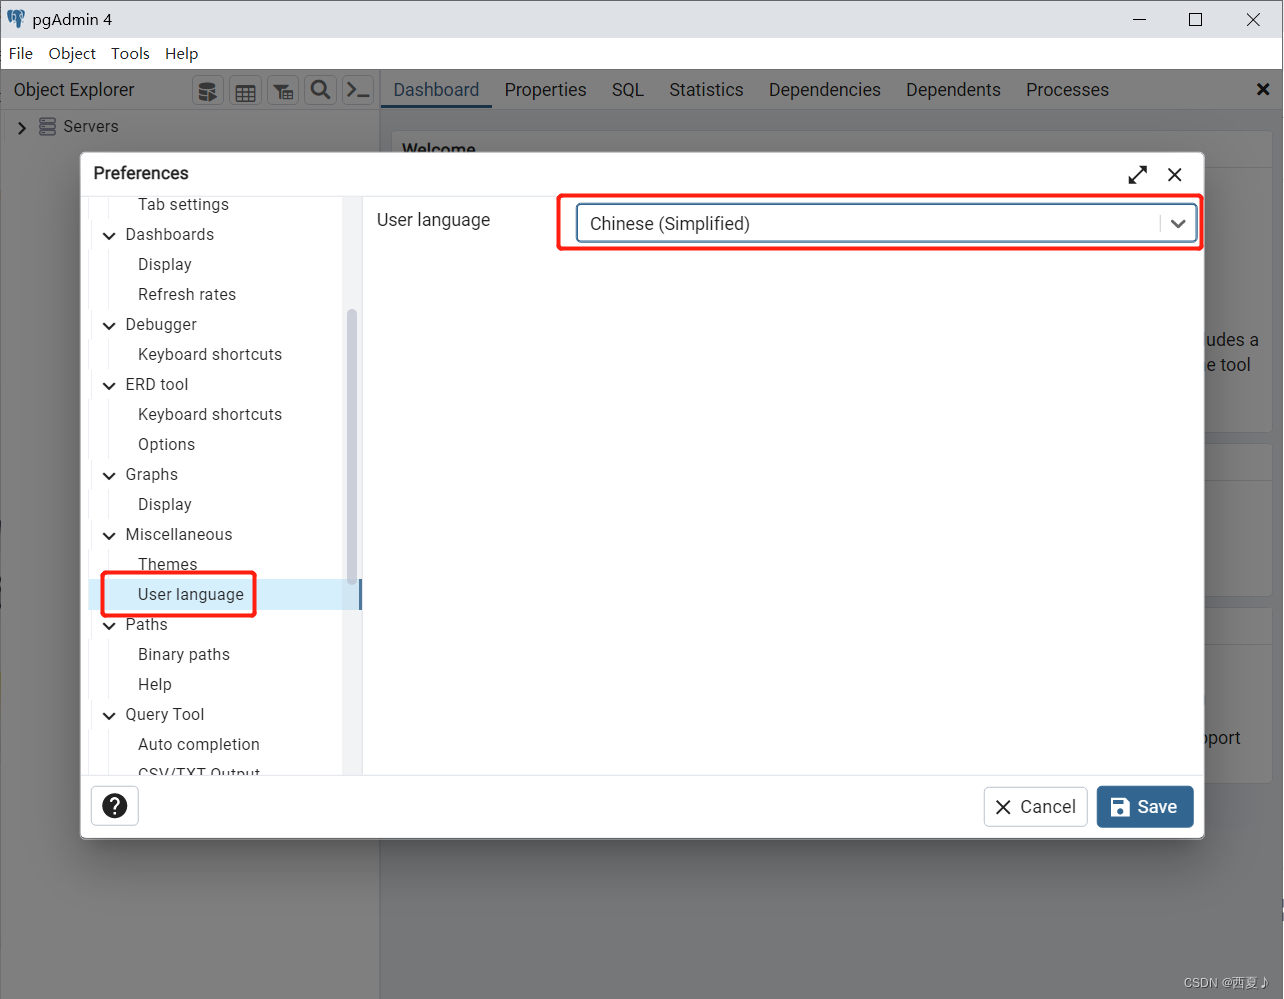Select Help under Paths
1284x999 pixels.
coord(155,685)
